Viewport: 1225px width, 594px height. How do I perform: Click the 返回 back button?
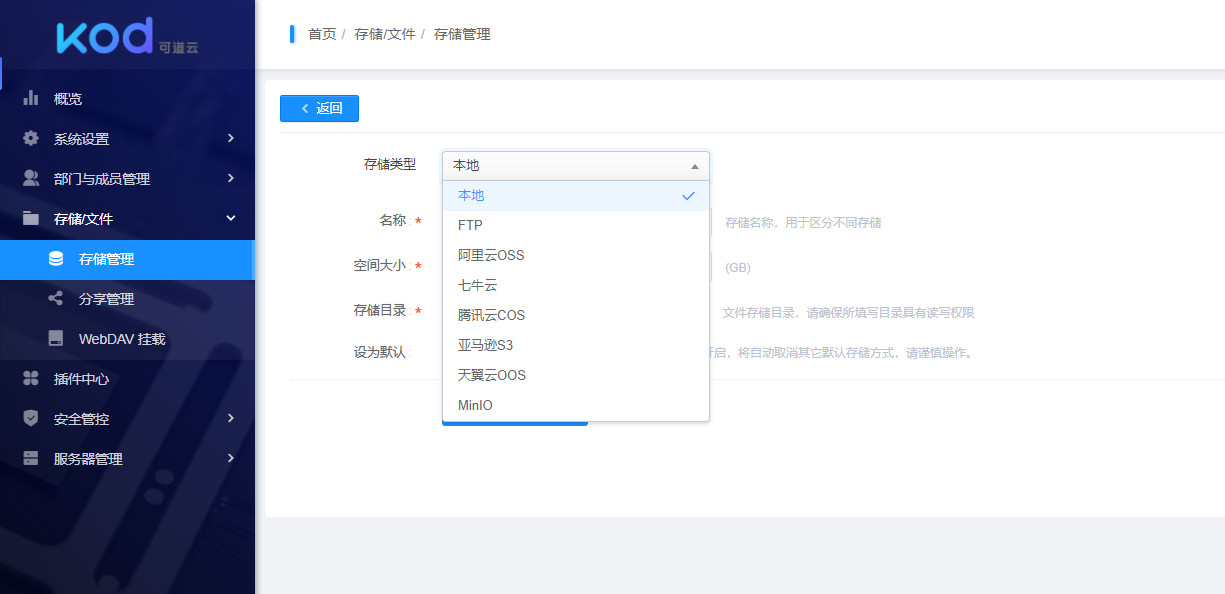coord(319,109)
